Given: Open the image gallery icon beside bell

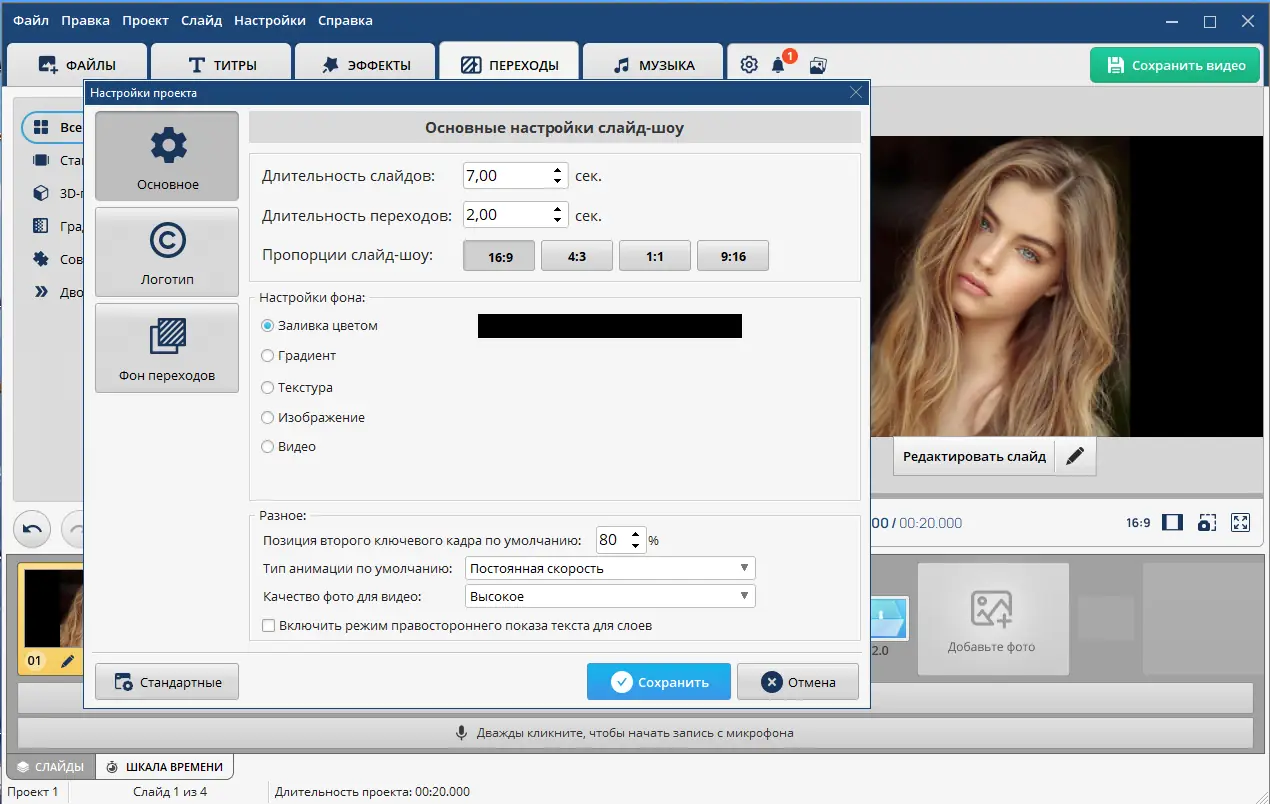Looking at the screenshot, I should pyautogui.click(x=818, y=65).
